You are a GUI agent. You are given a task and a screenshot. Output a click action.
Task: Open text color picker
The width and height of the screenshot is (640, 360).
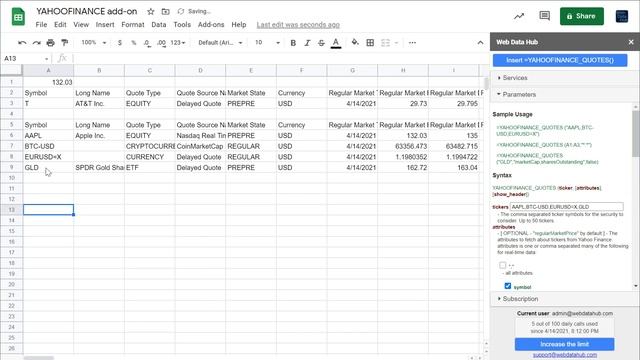[x=336, y=42]
